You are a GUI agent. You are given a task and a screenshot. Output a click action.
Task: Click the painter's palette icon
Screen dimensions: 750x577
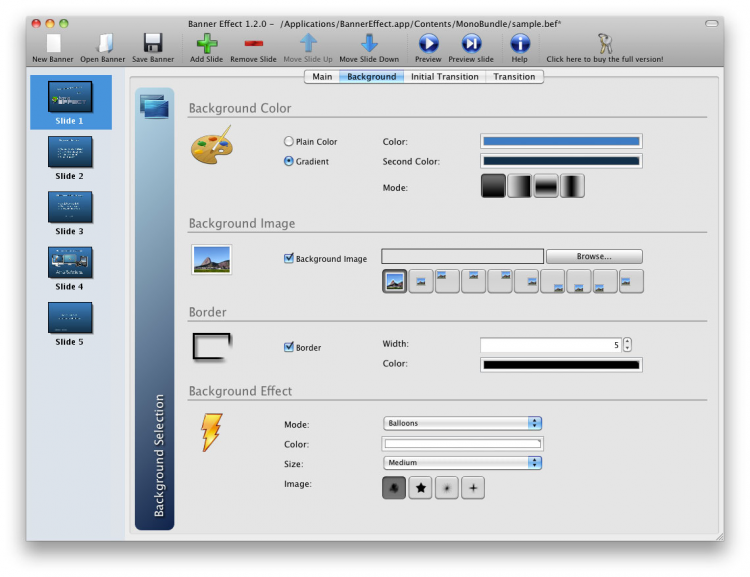point(212,145)
